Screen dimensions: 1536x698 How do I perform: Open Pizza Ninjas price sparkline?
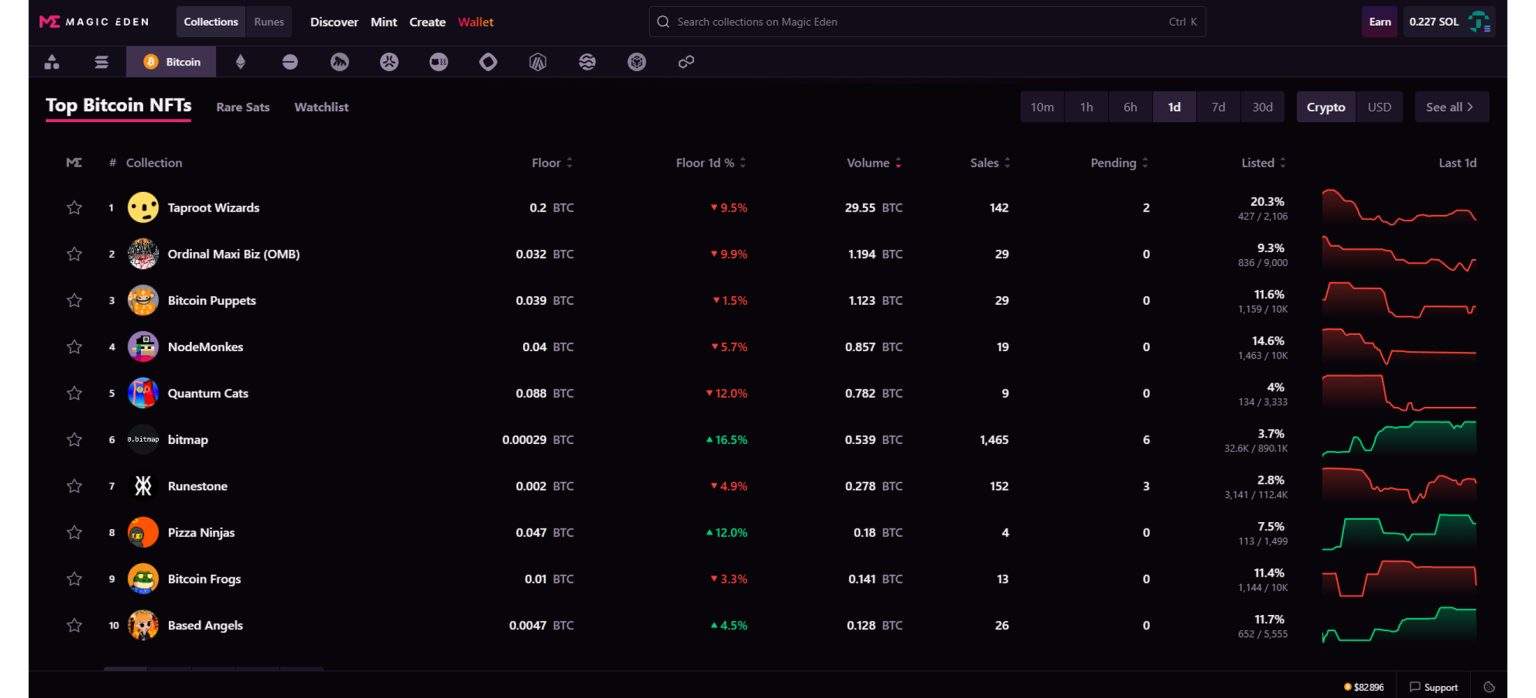click(1399, 532)
